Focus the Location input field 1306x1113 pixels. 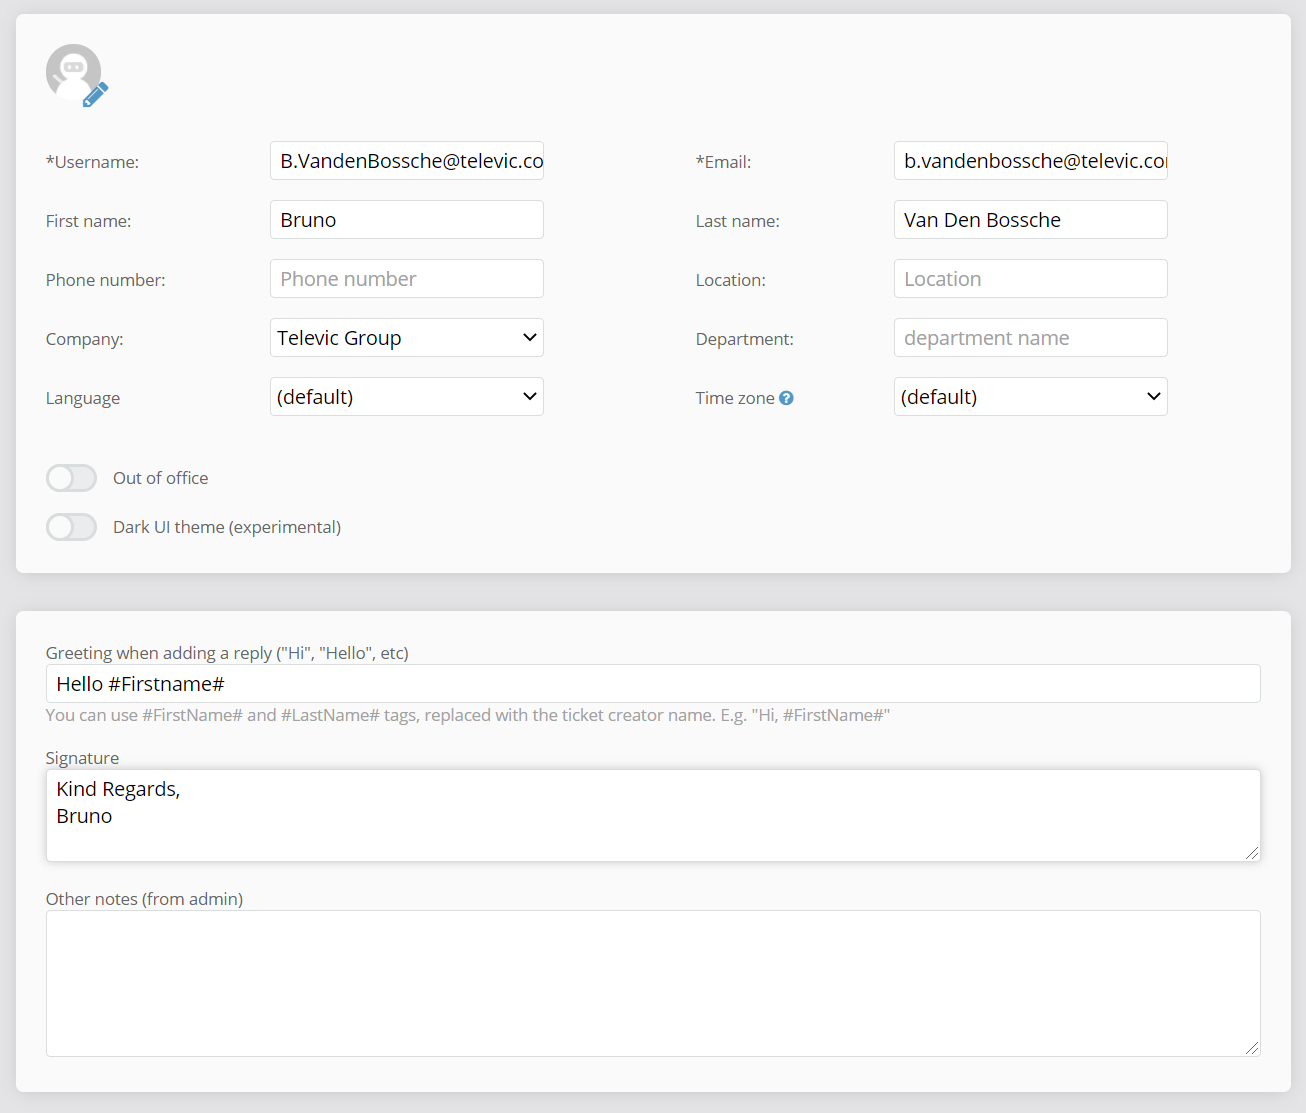coord(1030,279)
